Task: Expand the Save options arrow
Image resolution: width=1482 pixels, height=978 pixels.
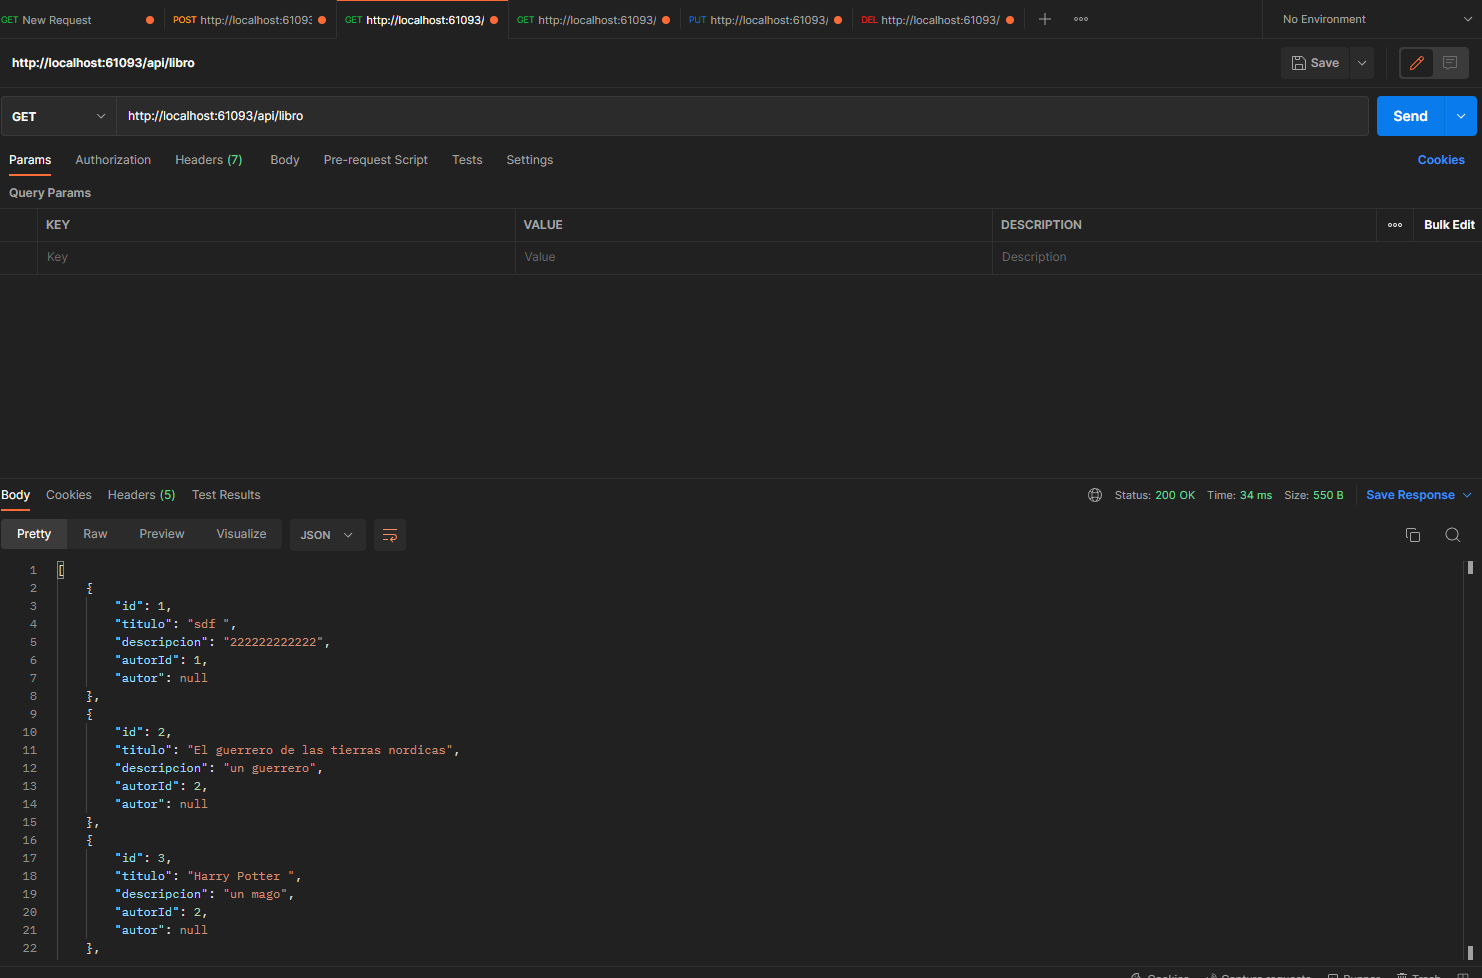Action: pos(1362,63)
